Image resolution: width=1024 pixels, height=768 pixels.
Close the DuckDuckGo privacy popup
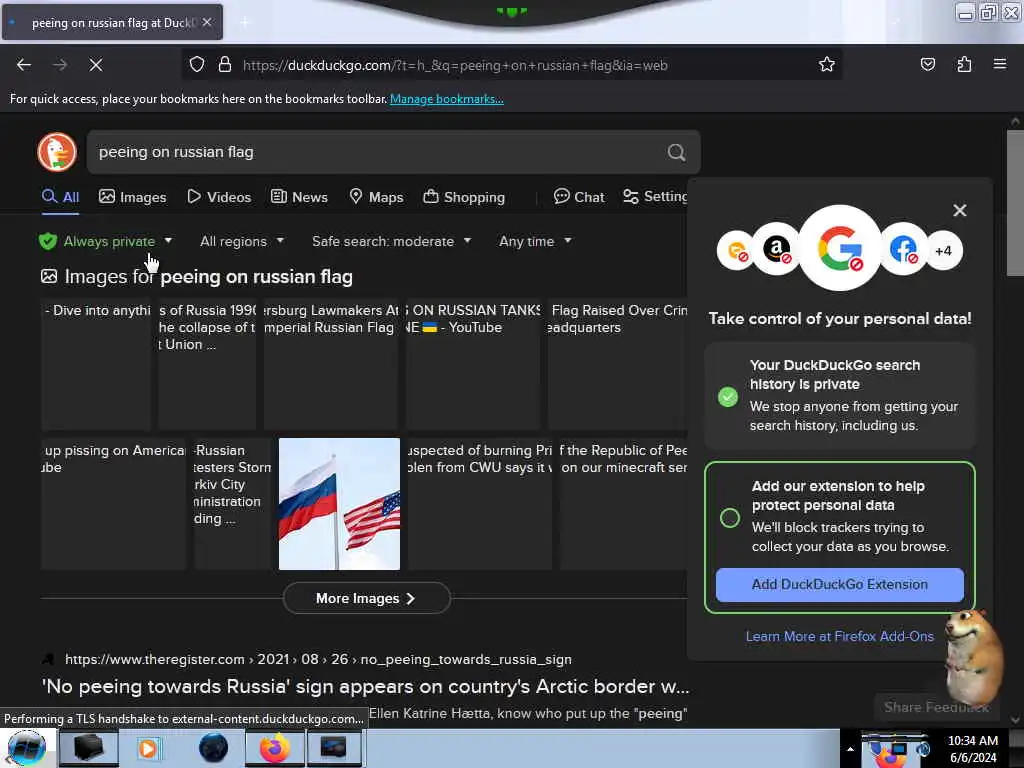point(959,210)
